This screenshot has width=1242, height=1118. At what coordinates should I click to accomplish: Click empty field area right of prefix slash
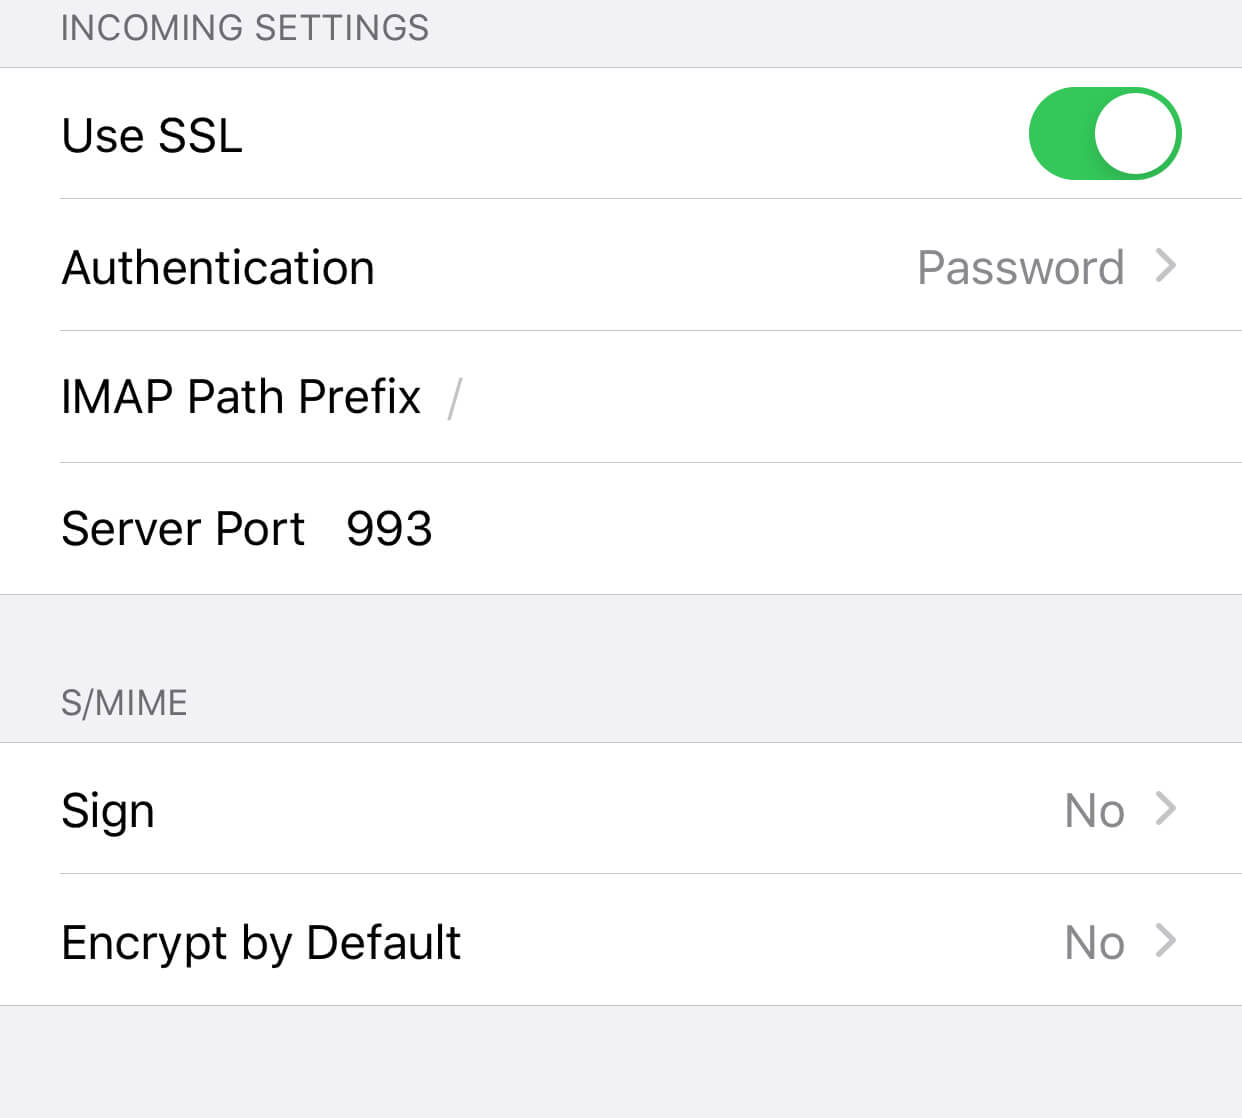(800, 397)
